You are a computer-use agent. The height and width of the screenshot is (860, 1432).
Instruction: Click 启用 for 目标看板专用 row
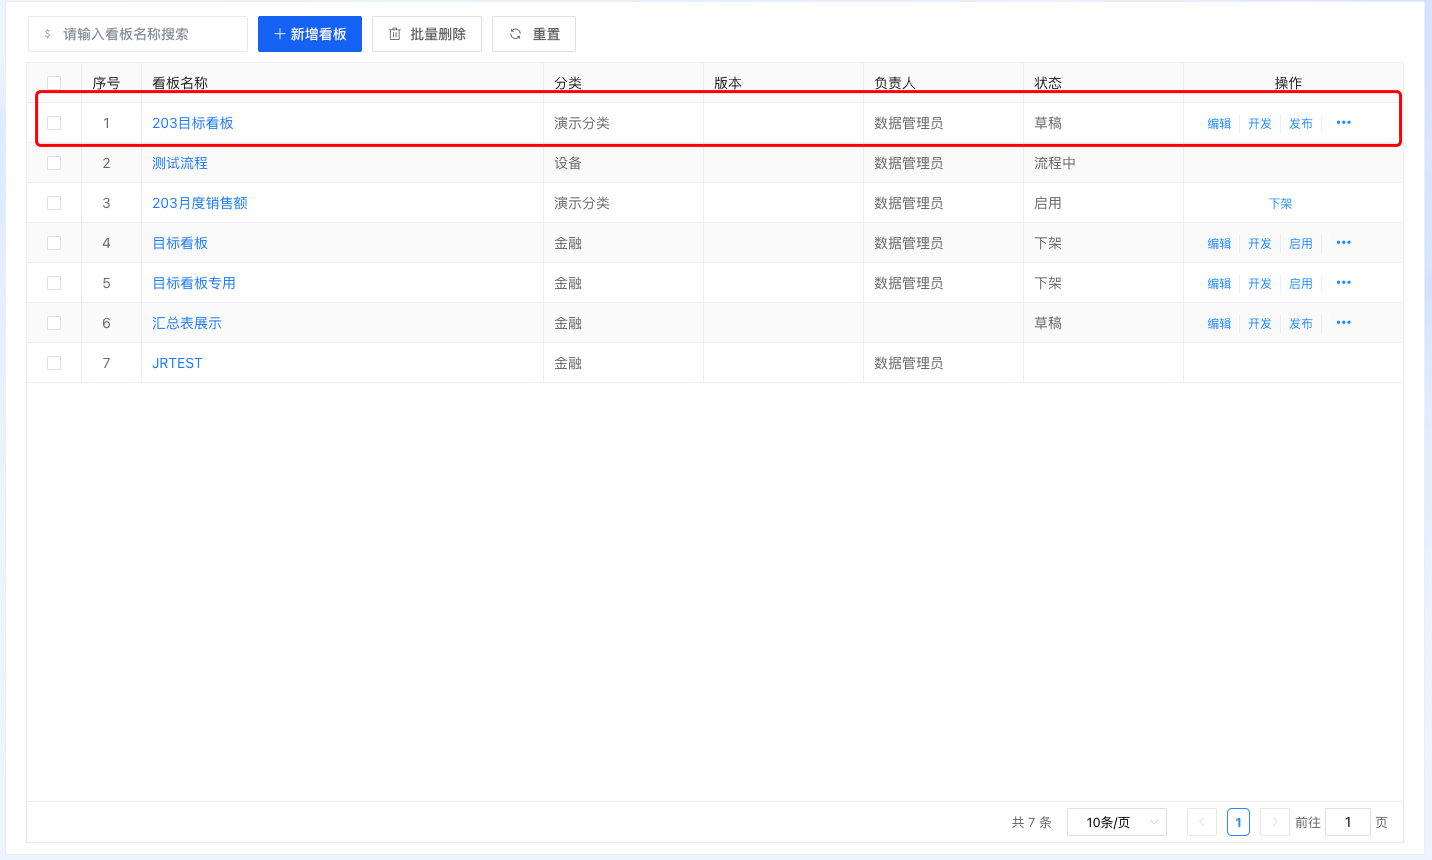click(1300, 283)
